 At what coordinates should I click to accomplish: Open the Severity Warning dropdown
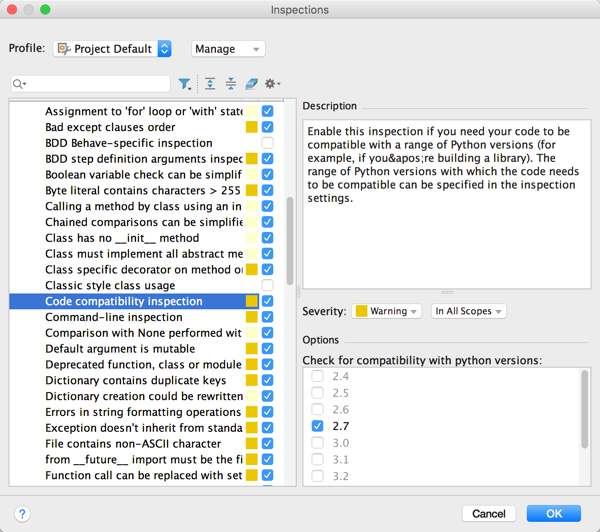click(x=387, y=311)
